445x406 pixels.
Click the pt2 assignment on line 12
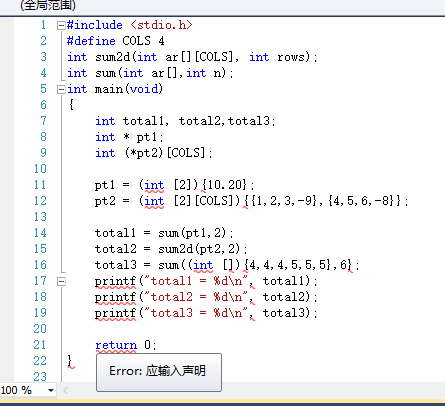251,201
